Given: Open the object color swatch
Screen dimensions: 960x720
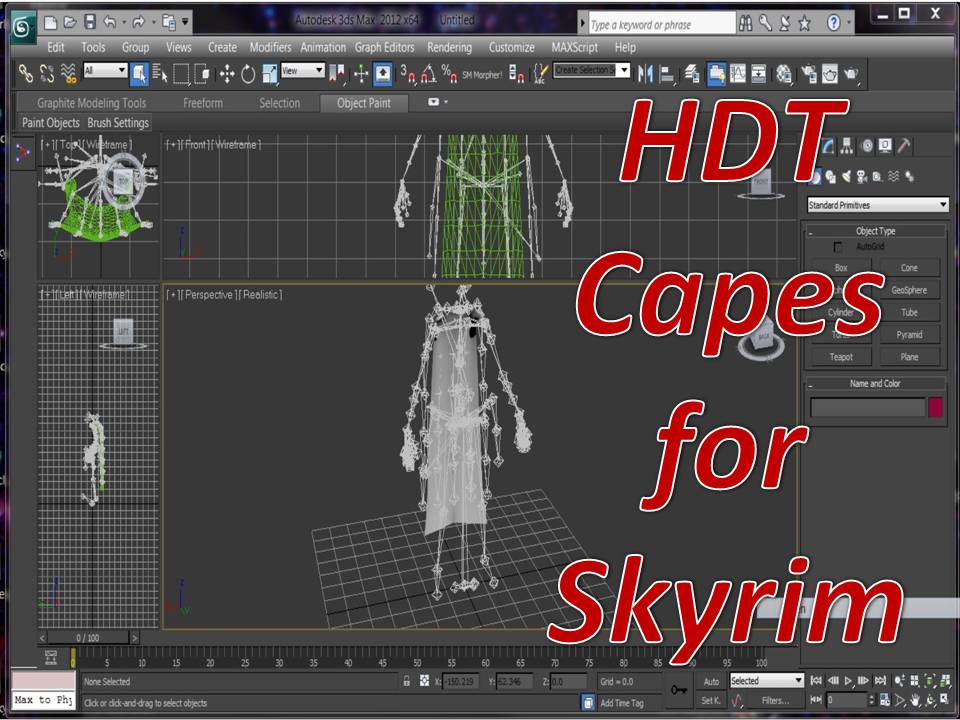Looking at the screenshot, I should tap(935, 407).
